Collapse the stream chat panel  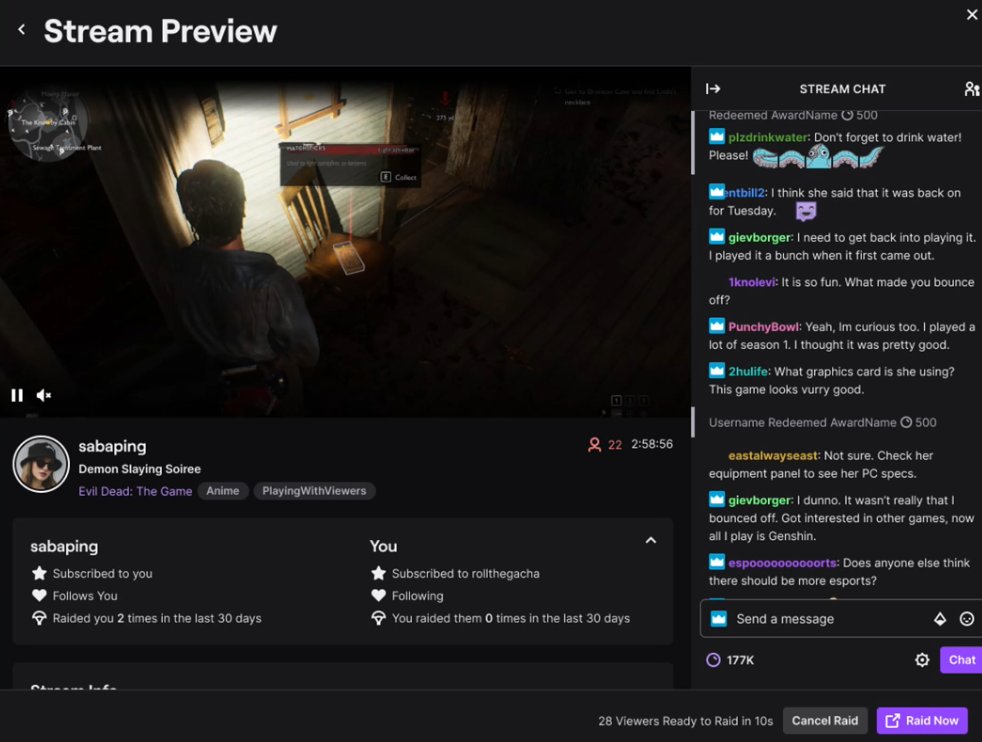pos(713,89)
